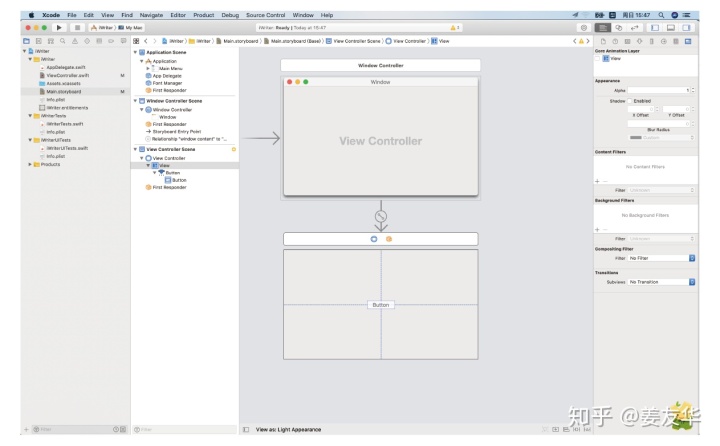Open the Report navigator speech-bubble icon
The width and height of the screenshot is (720, 446).
(123, 41)
